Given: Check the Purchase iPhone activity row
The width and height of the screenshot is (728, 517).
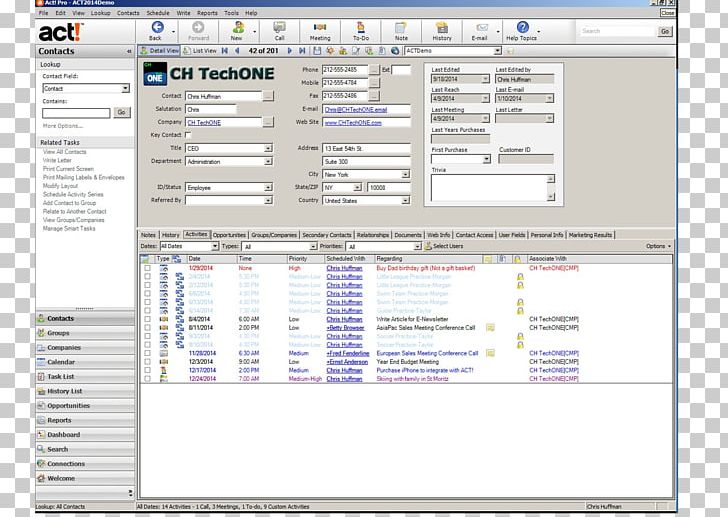Looking at the screenshot, I should 147,370.
